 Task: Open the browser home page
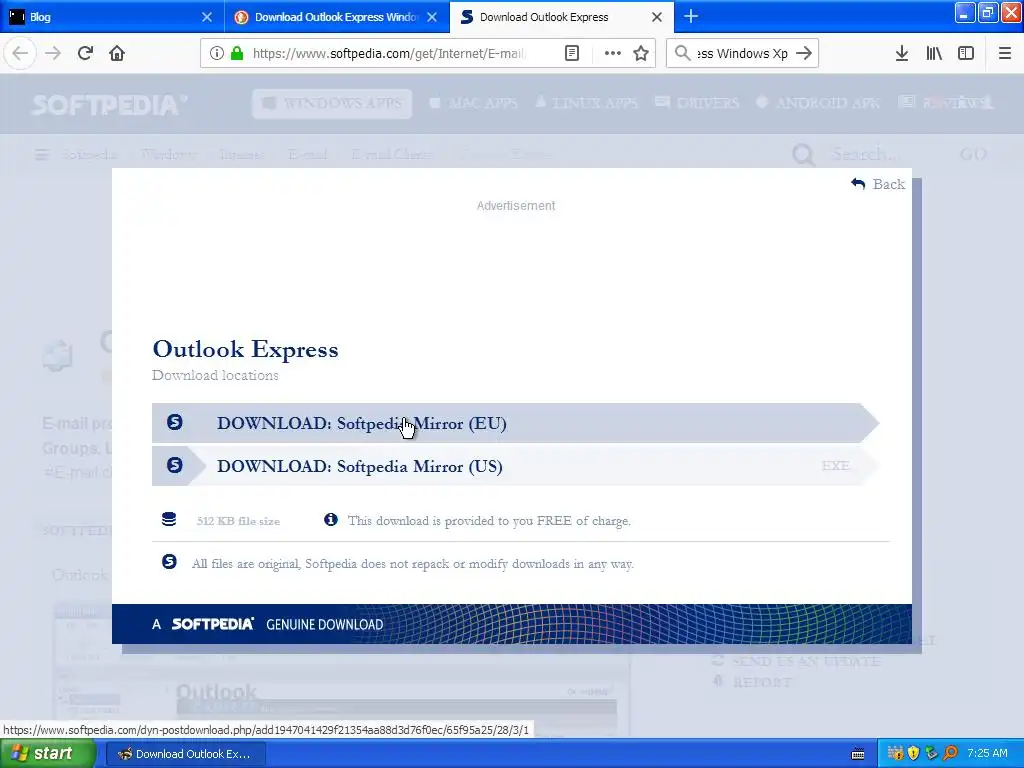(117, 53)
